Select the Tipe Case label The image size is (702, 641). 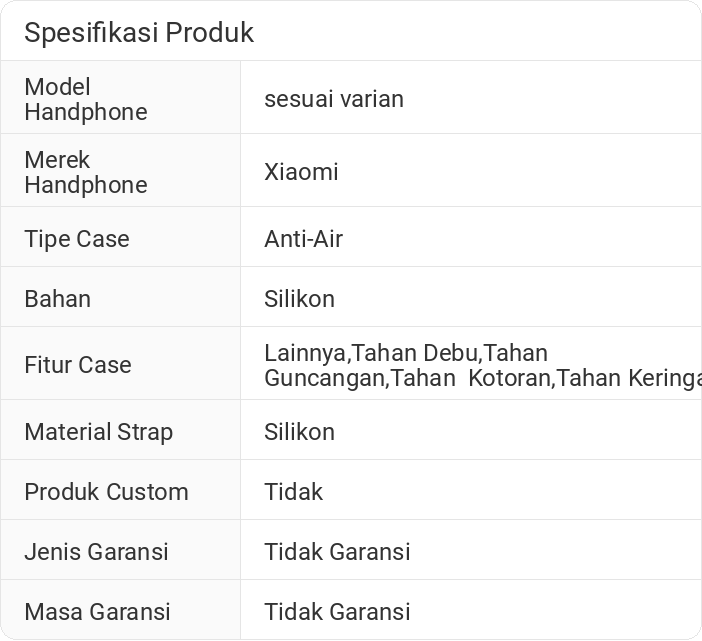(x=77, y=239)
